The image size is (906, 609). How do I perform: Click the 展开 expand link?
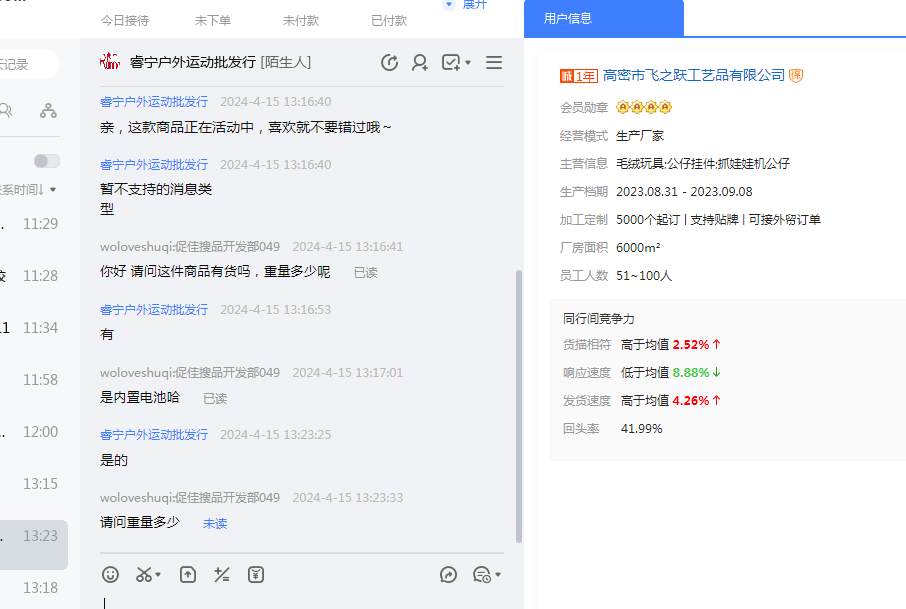(472, 4)
